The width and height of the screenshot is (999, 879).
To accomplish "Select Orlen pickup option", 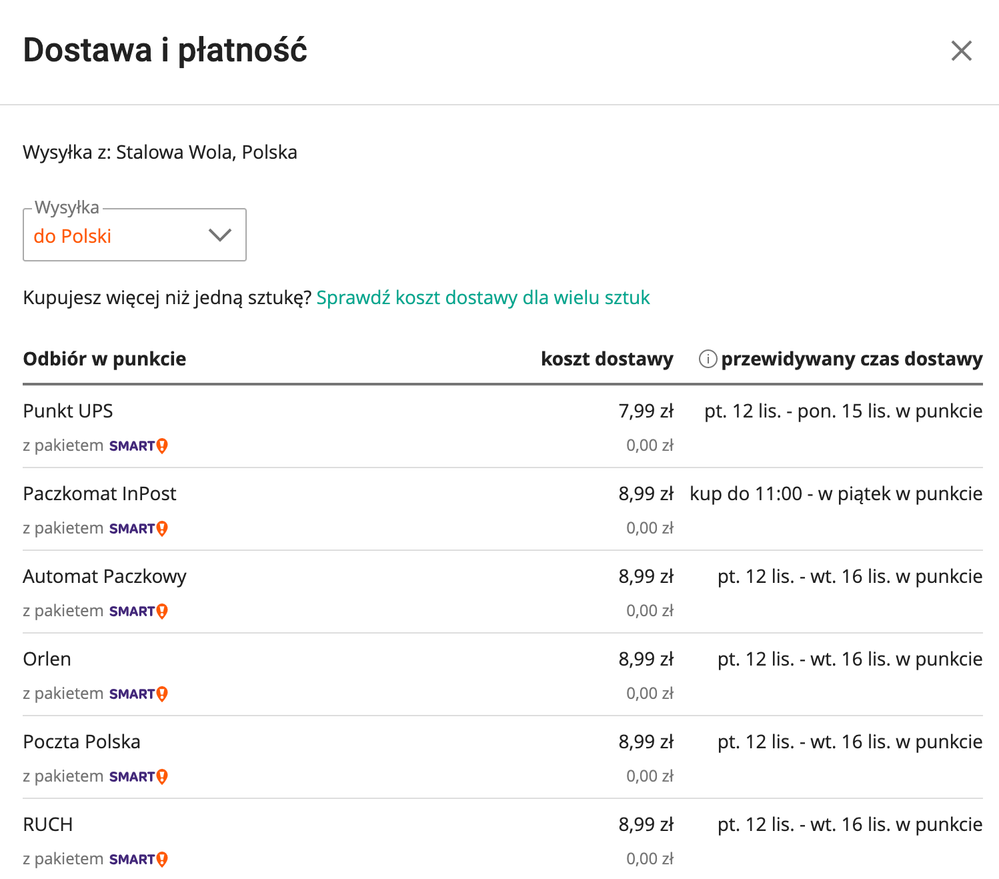I will point(47,659).
